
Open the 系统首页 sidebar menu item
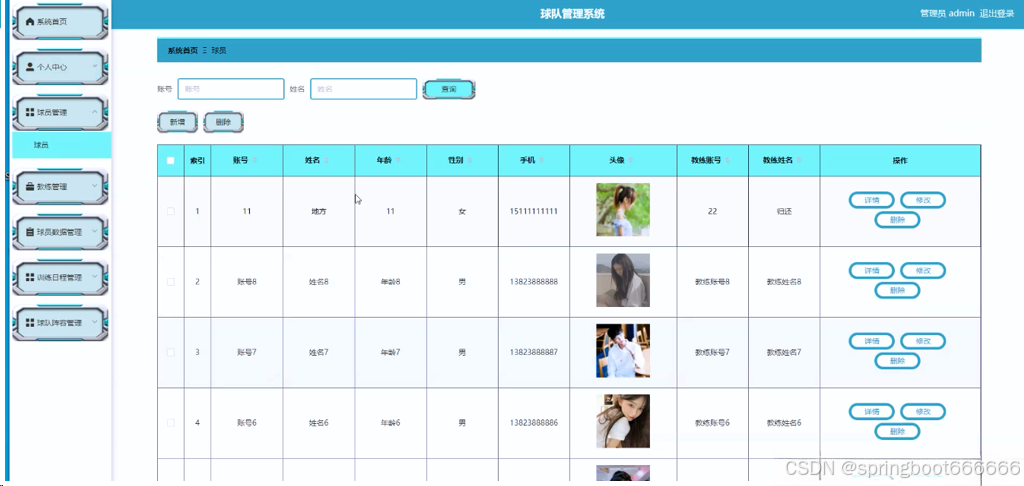click(60, 22)
